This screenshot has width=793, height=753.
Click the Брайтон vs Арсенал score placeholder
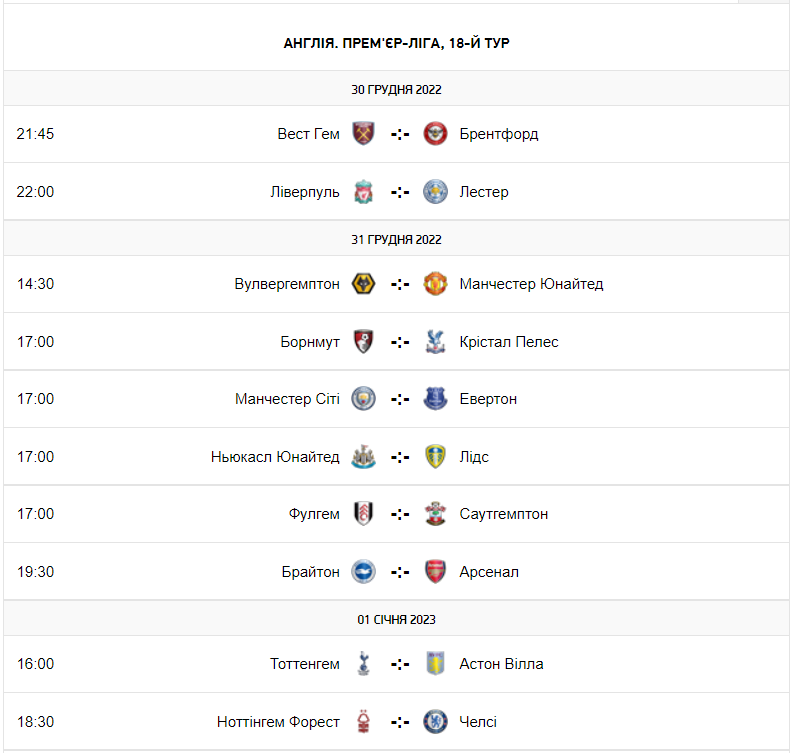[400, 572]
